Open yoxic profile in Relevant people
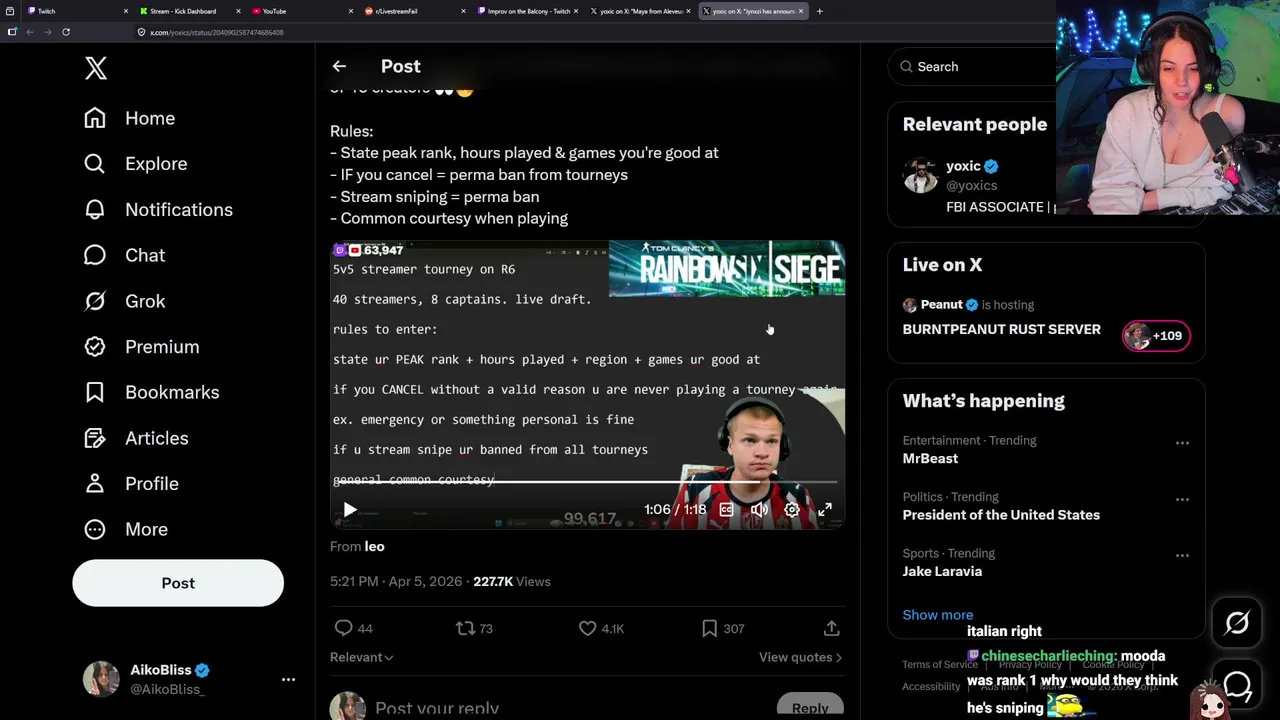The height and width of the screenshot is (720, 1280). coord(963,166)
